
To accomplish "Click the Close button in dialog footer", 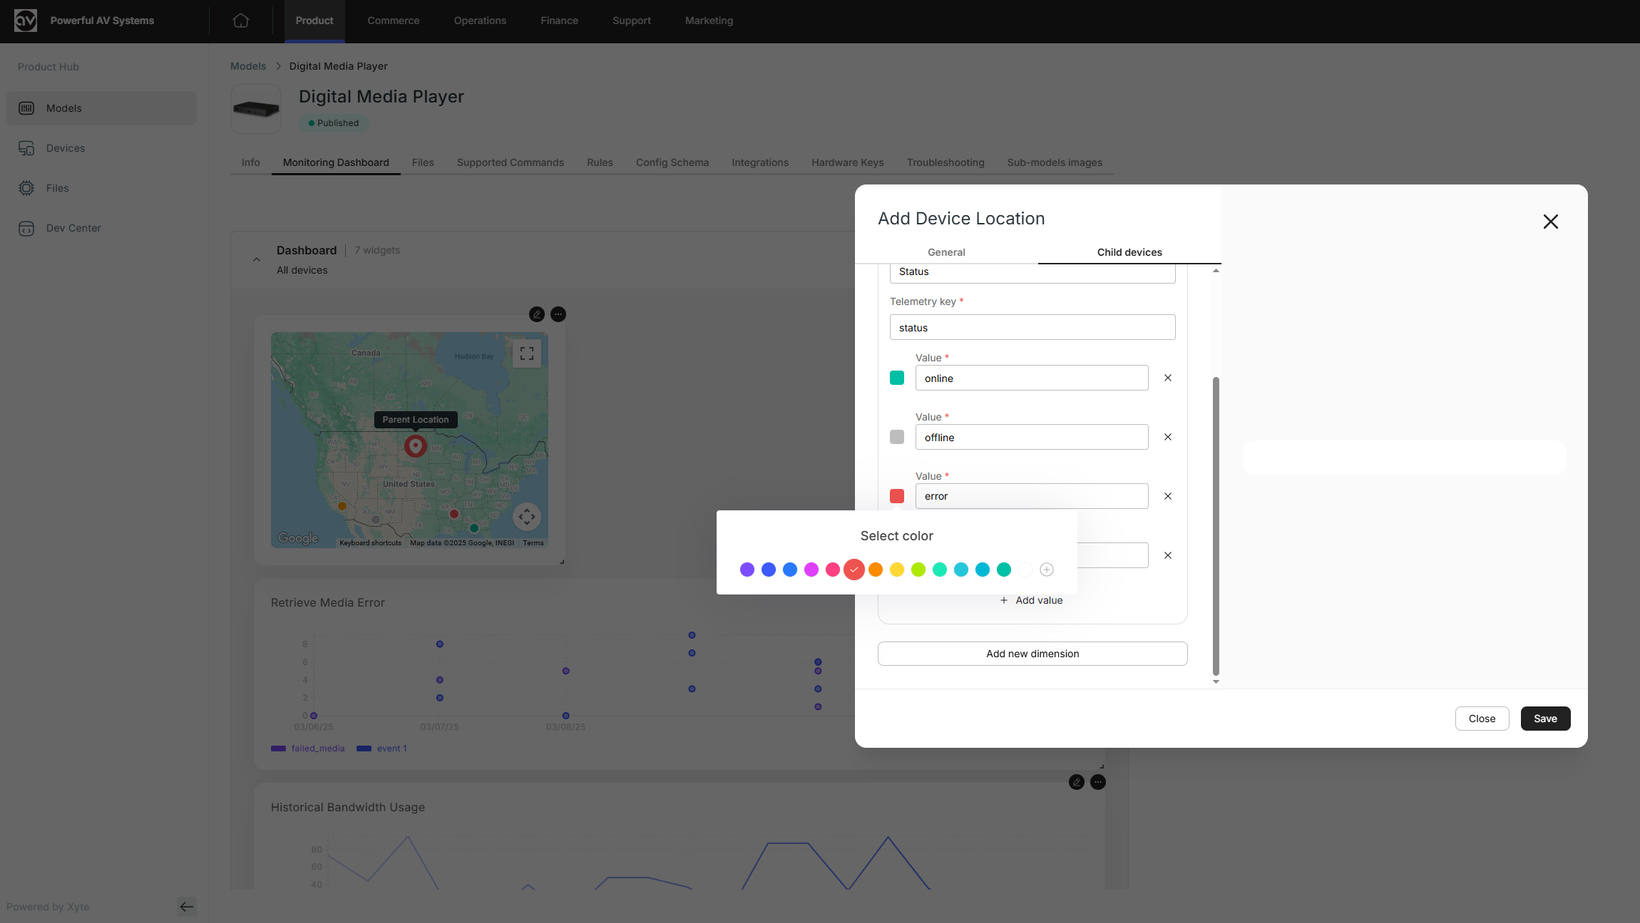I will (x=1482, y=719).
